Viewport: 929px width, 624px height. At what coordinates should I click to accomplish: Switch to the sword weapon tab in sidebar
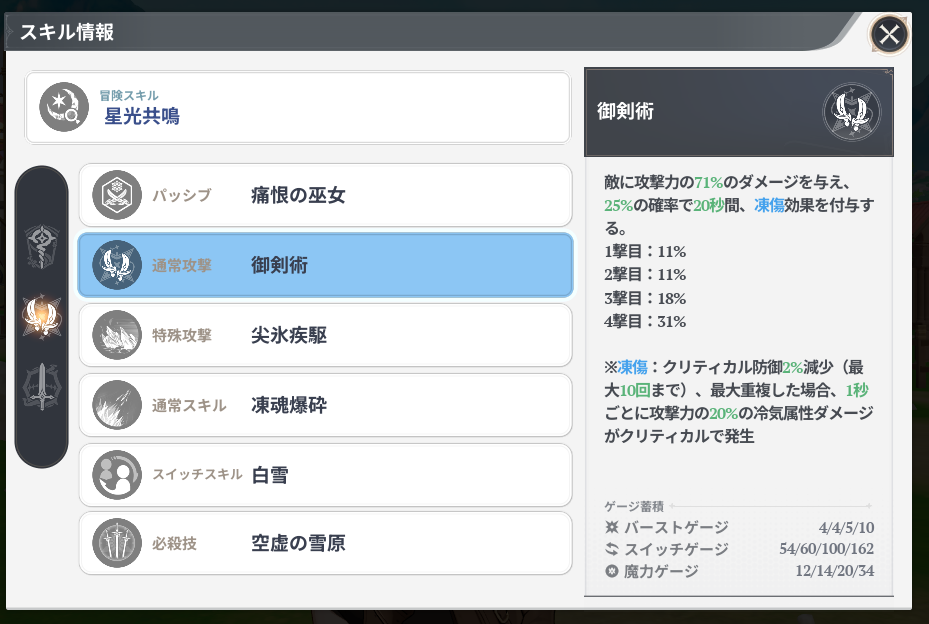(x=42, y=387)
